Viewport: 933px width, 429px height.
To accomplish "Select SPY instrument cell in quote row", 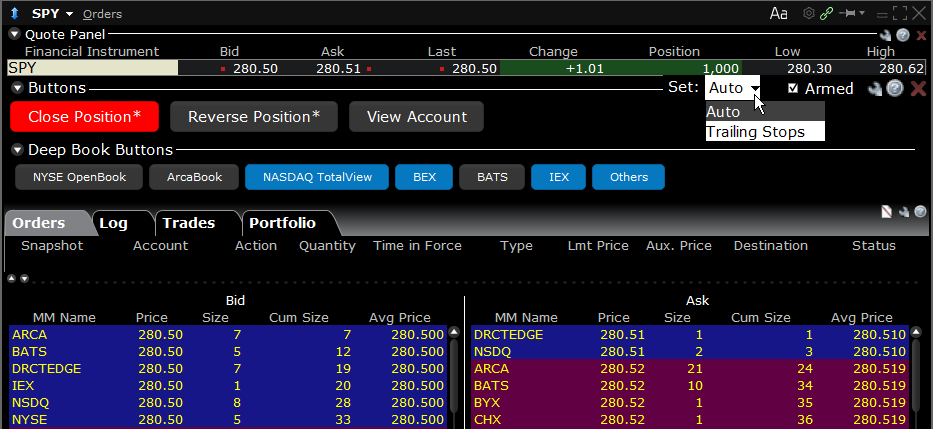I will tap(93, 68).
